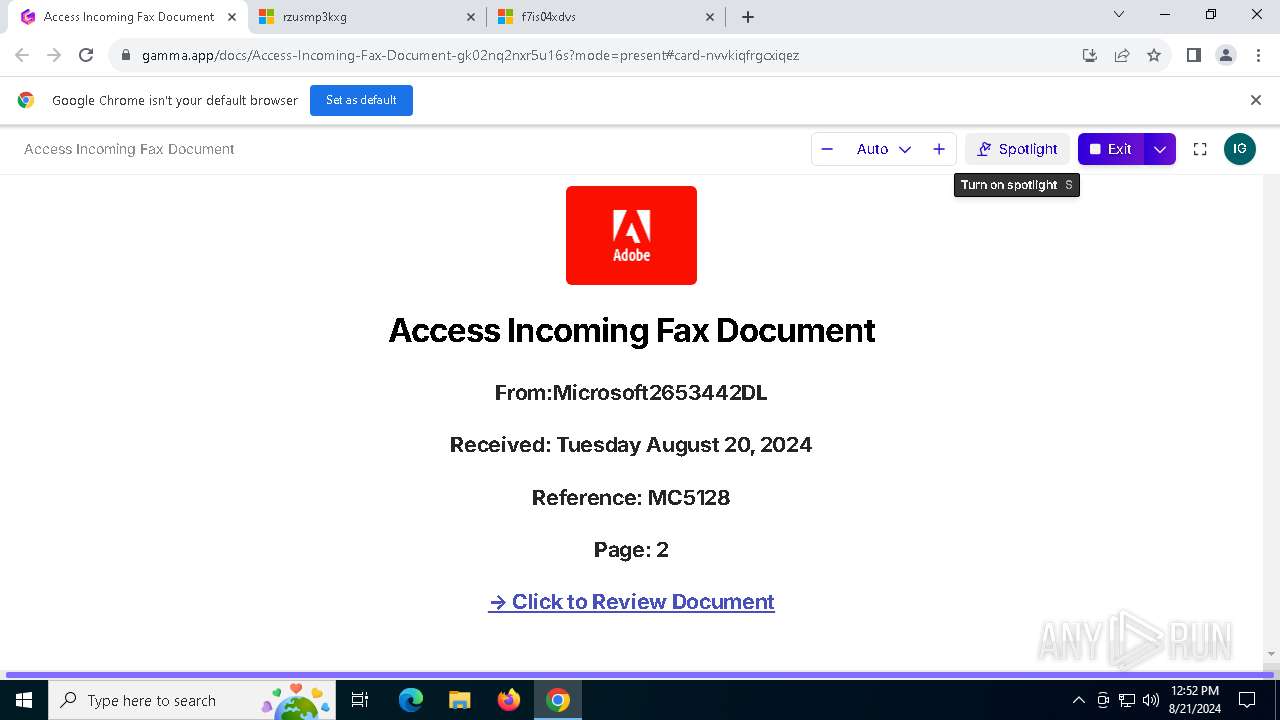1280x720 pixels.
Task: Switch to the rzusmp3kxg tab
Action: point(365,16)
